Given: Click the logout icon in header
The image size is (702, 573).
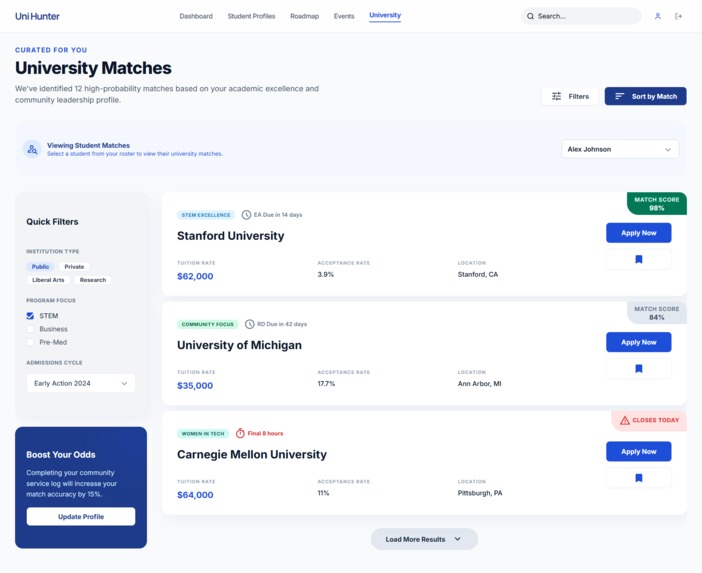Looking at the screenshot, I should click(678, 16).
